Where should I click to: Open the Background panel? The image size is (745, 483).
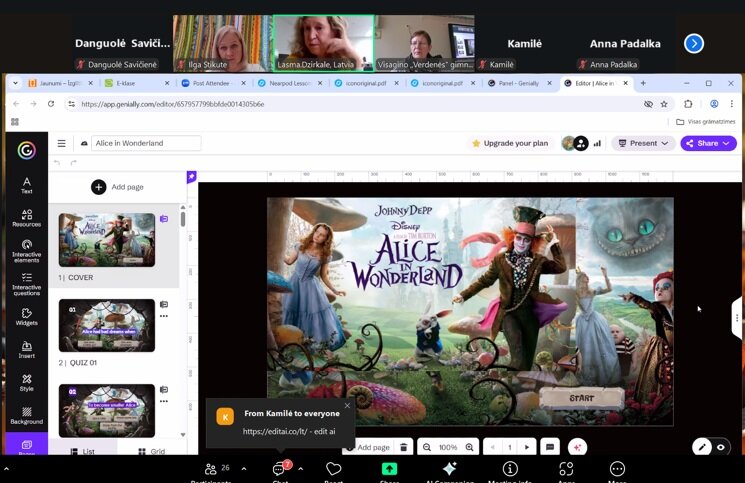pyautogui.click(x=27, y=415)
